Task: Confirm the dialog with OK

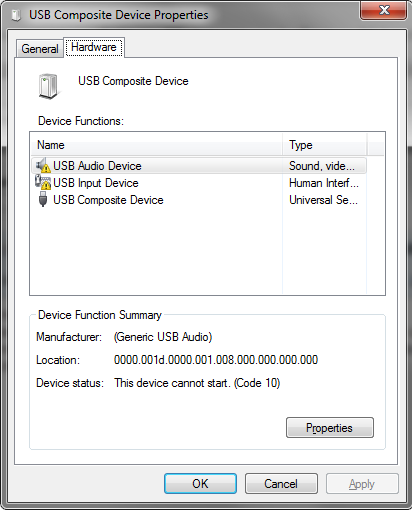Action: point(200,483)
